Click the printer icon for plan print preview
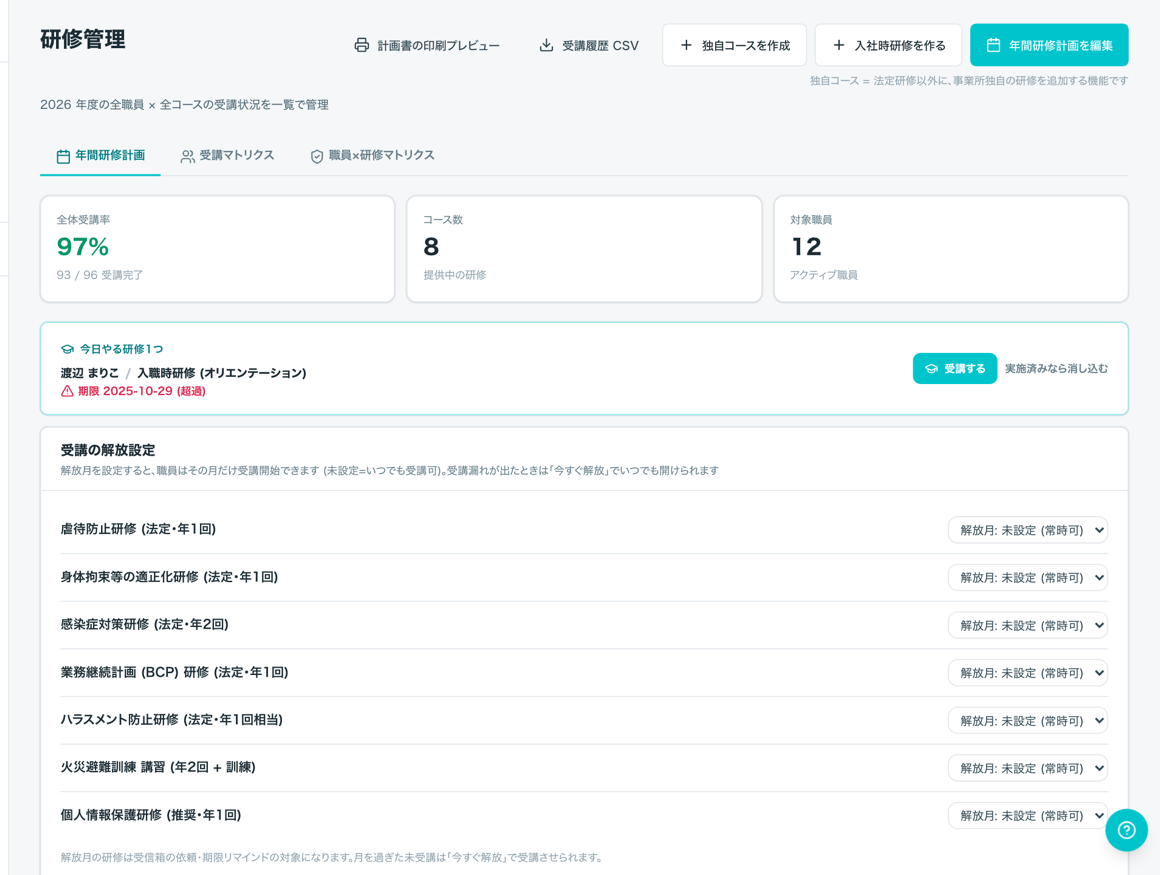This screenshot has height=875, width=1160. 361,46
